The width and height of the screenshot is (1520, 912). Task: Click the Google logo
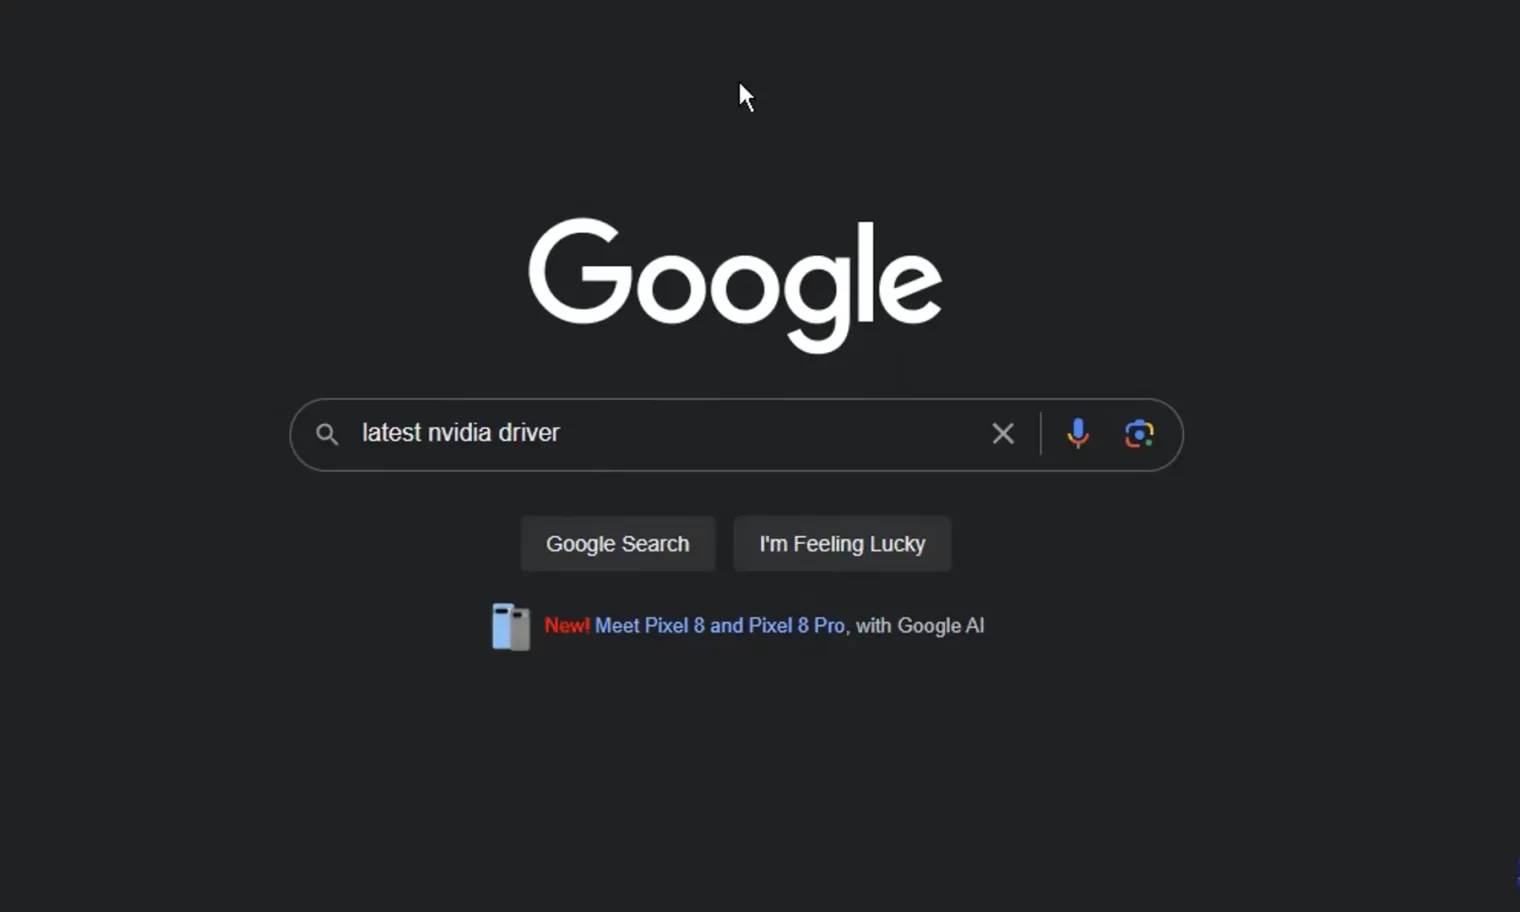coord(735,285)
